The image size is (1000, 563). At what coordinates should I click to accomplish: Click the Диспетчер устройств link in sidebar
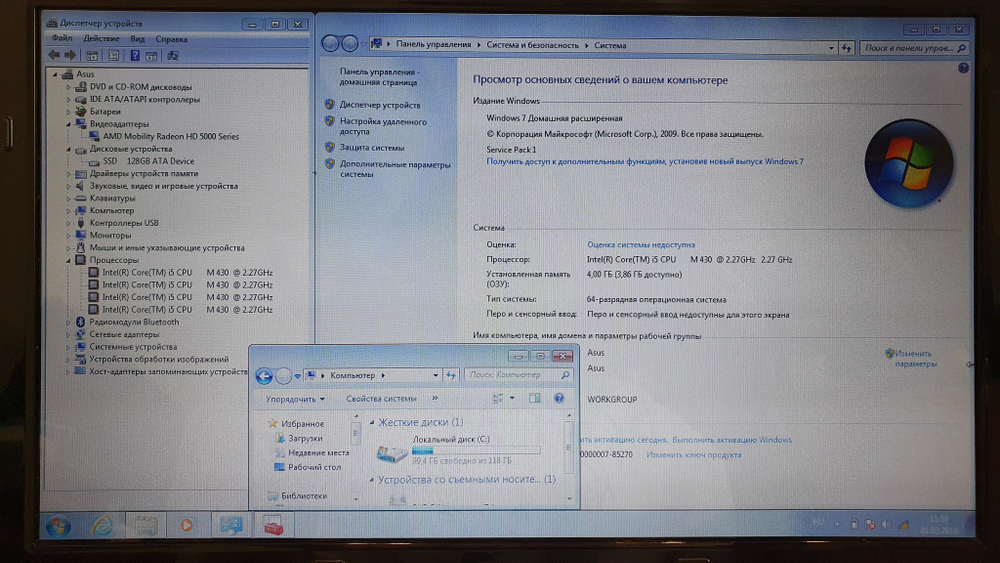pyautogui.click(x=379, y=105)
